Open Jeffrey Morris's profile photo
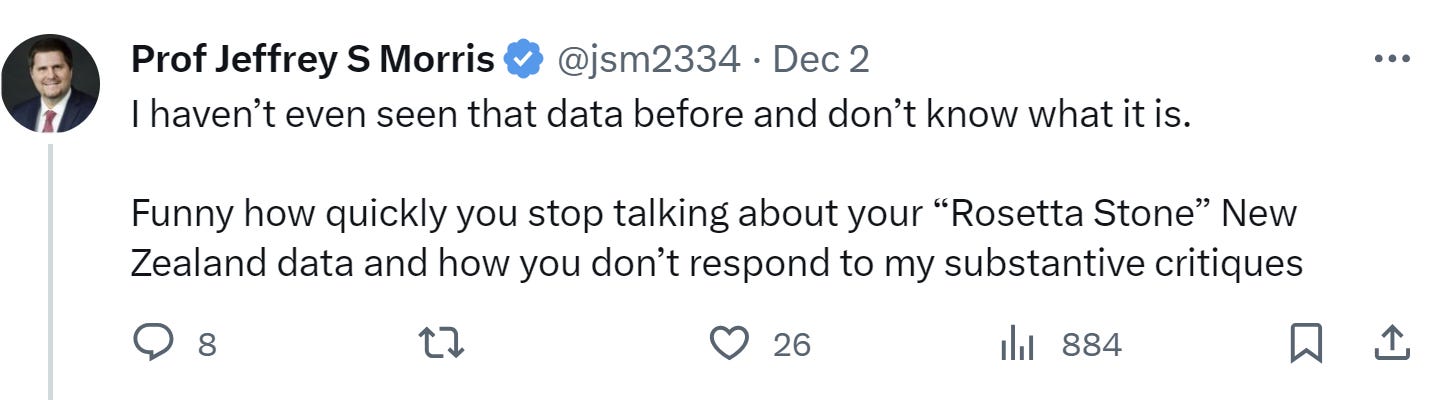This screenshot has width=1432, height=400. pos(50,83)
